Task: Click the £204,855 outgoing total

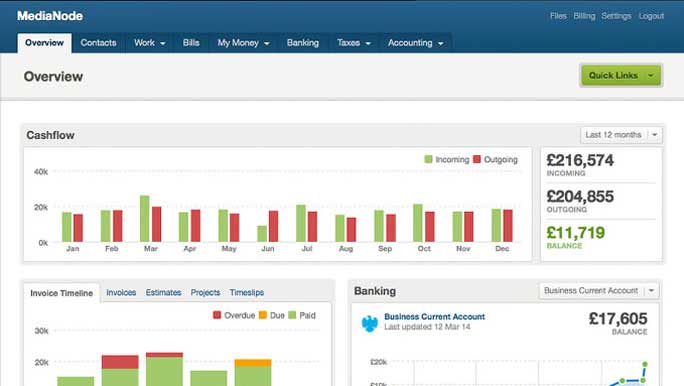Action: coord(580,197)
